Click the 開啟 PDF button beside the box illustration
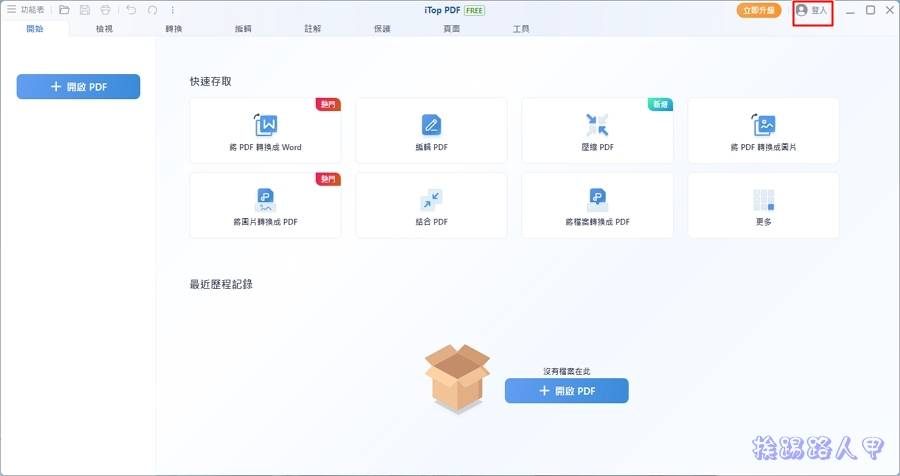 [x=567, y=391]
